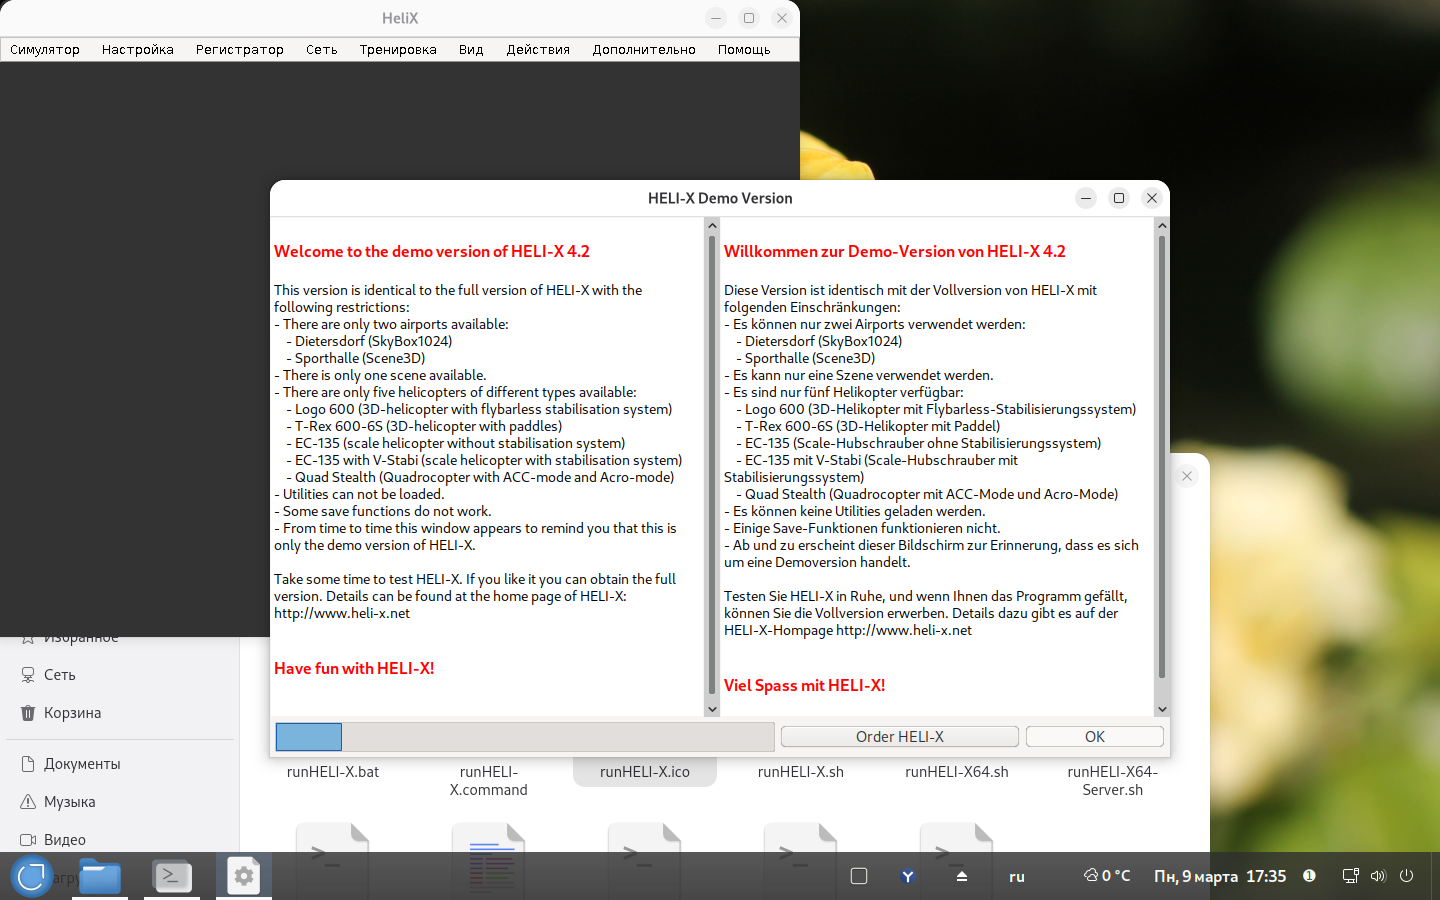Screen dimensions: 1440x900
Task: Click the German pane scroll-down arrow
Action: coord(1162,709)
